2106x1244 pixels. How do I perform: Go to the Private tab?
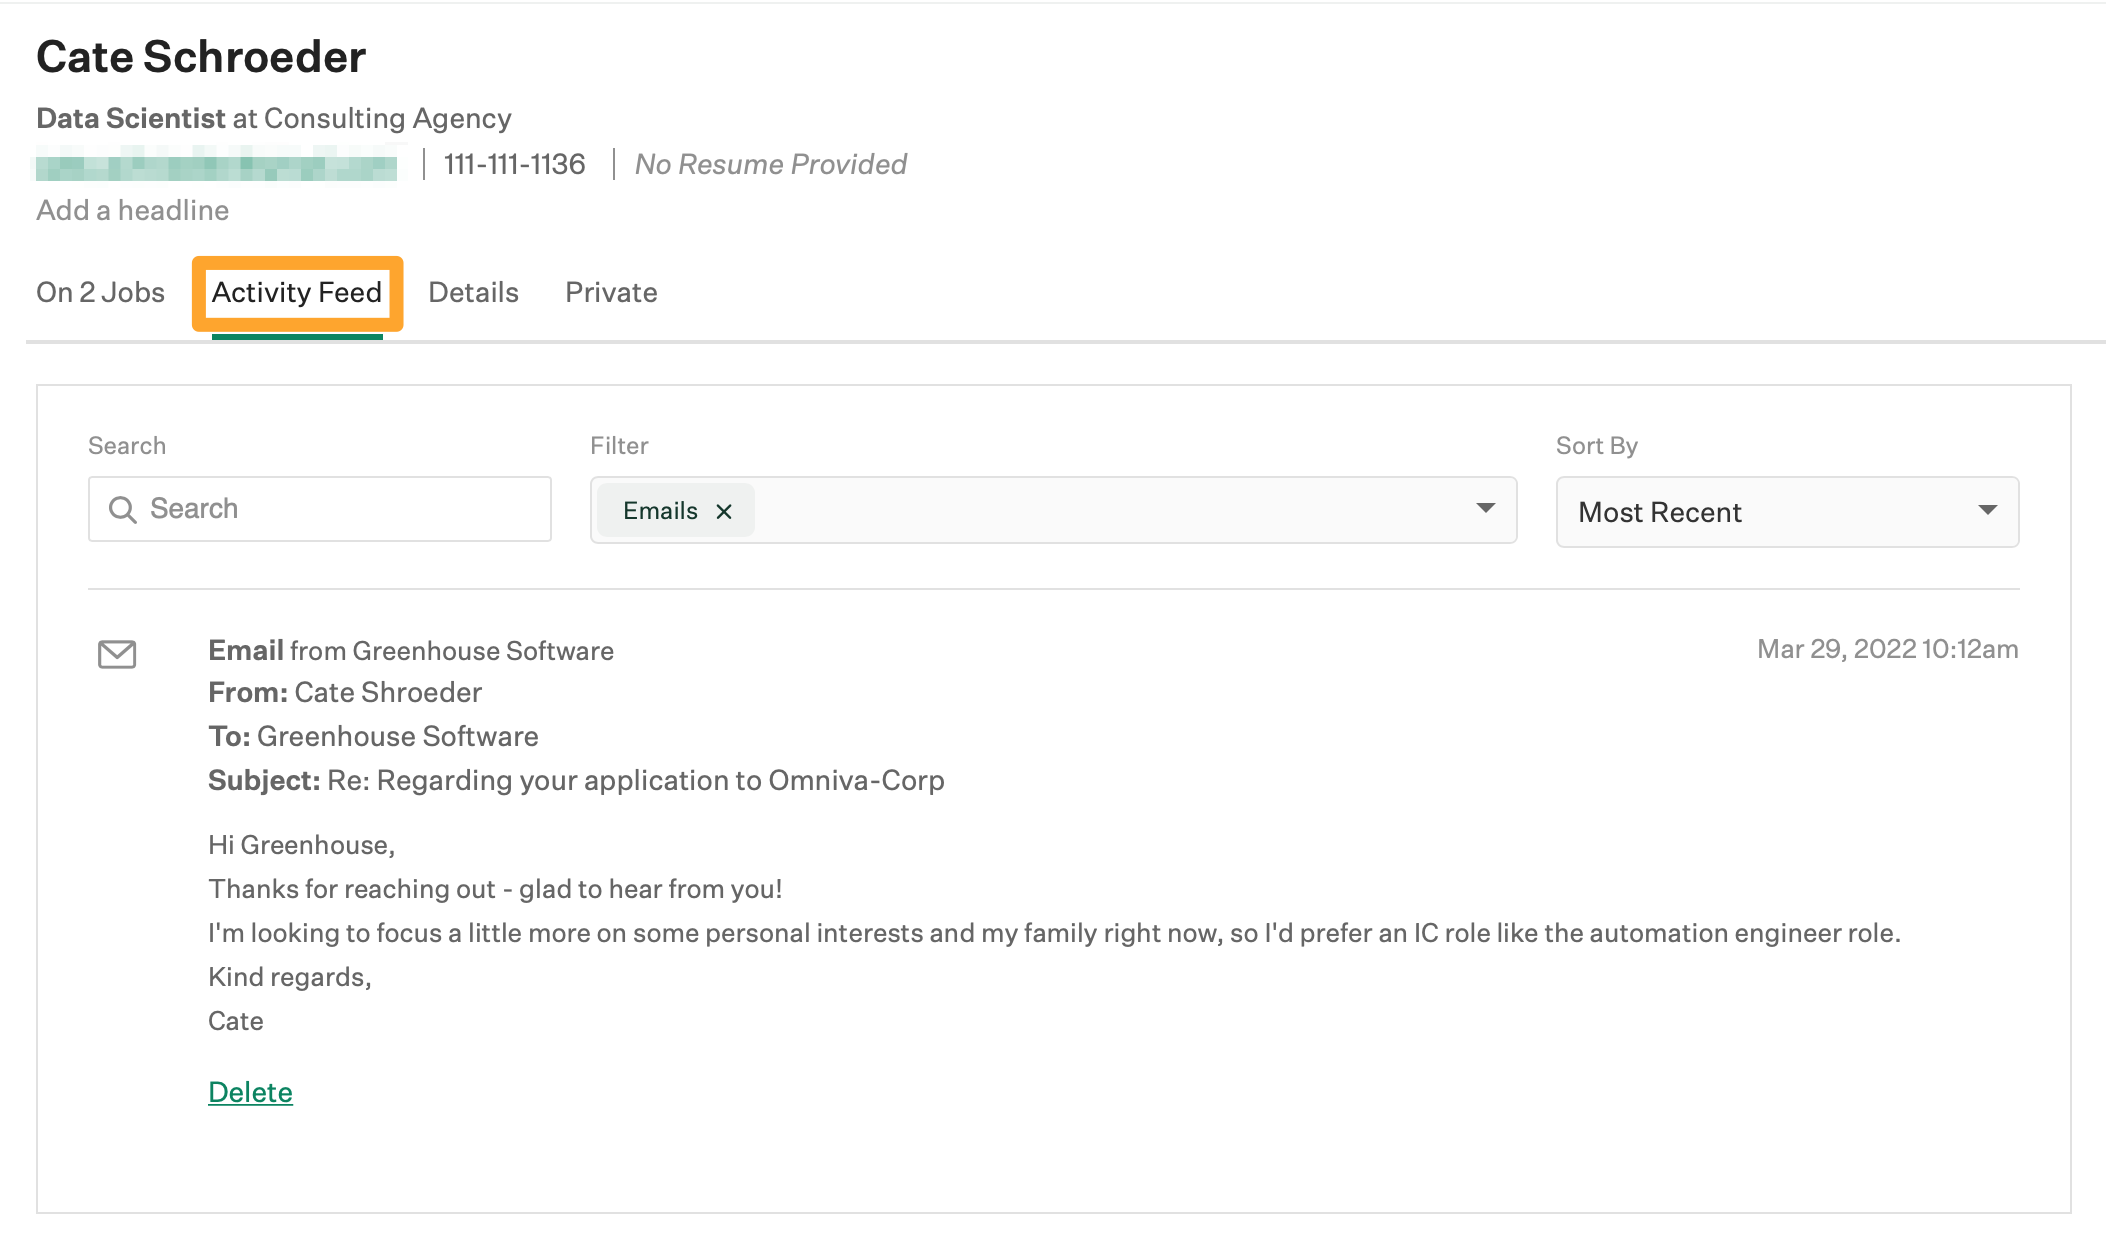point(611,293)
